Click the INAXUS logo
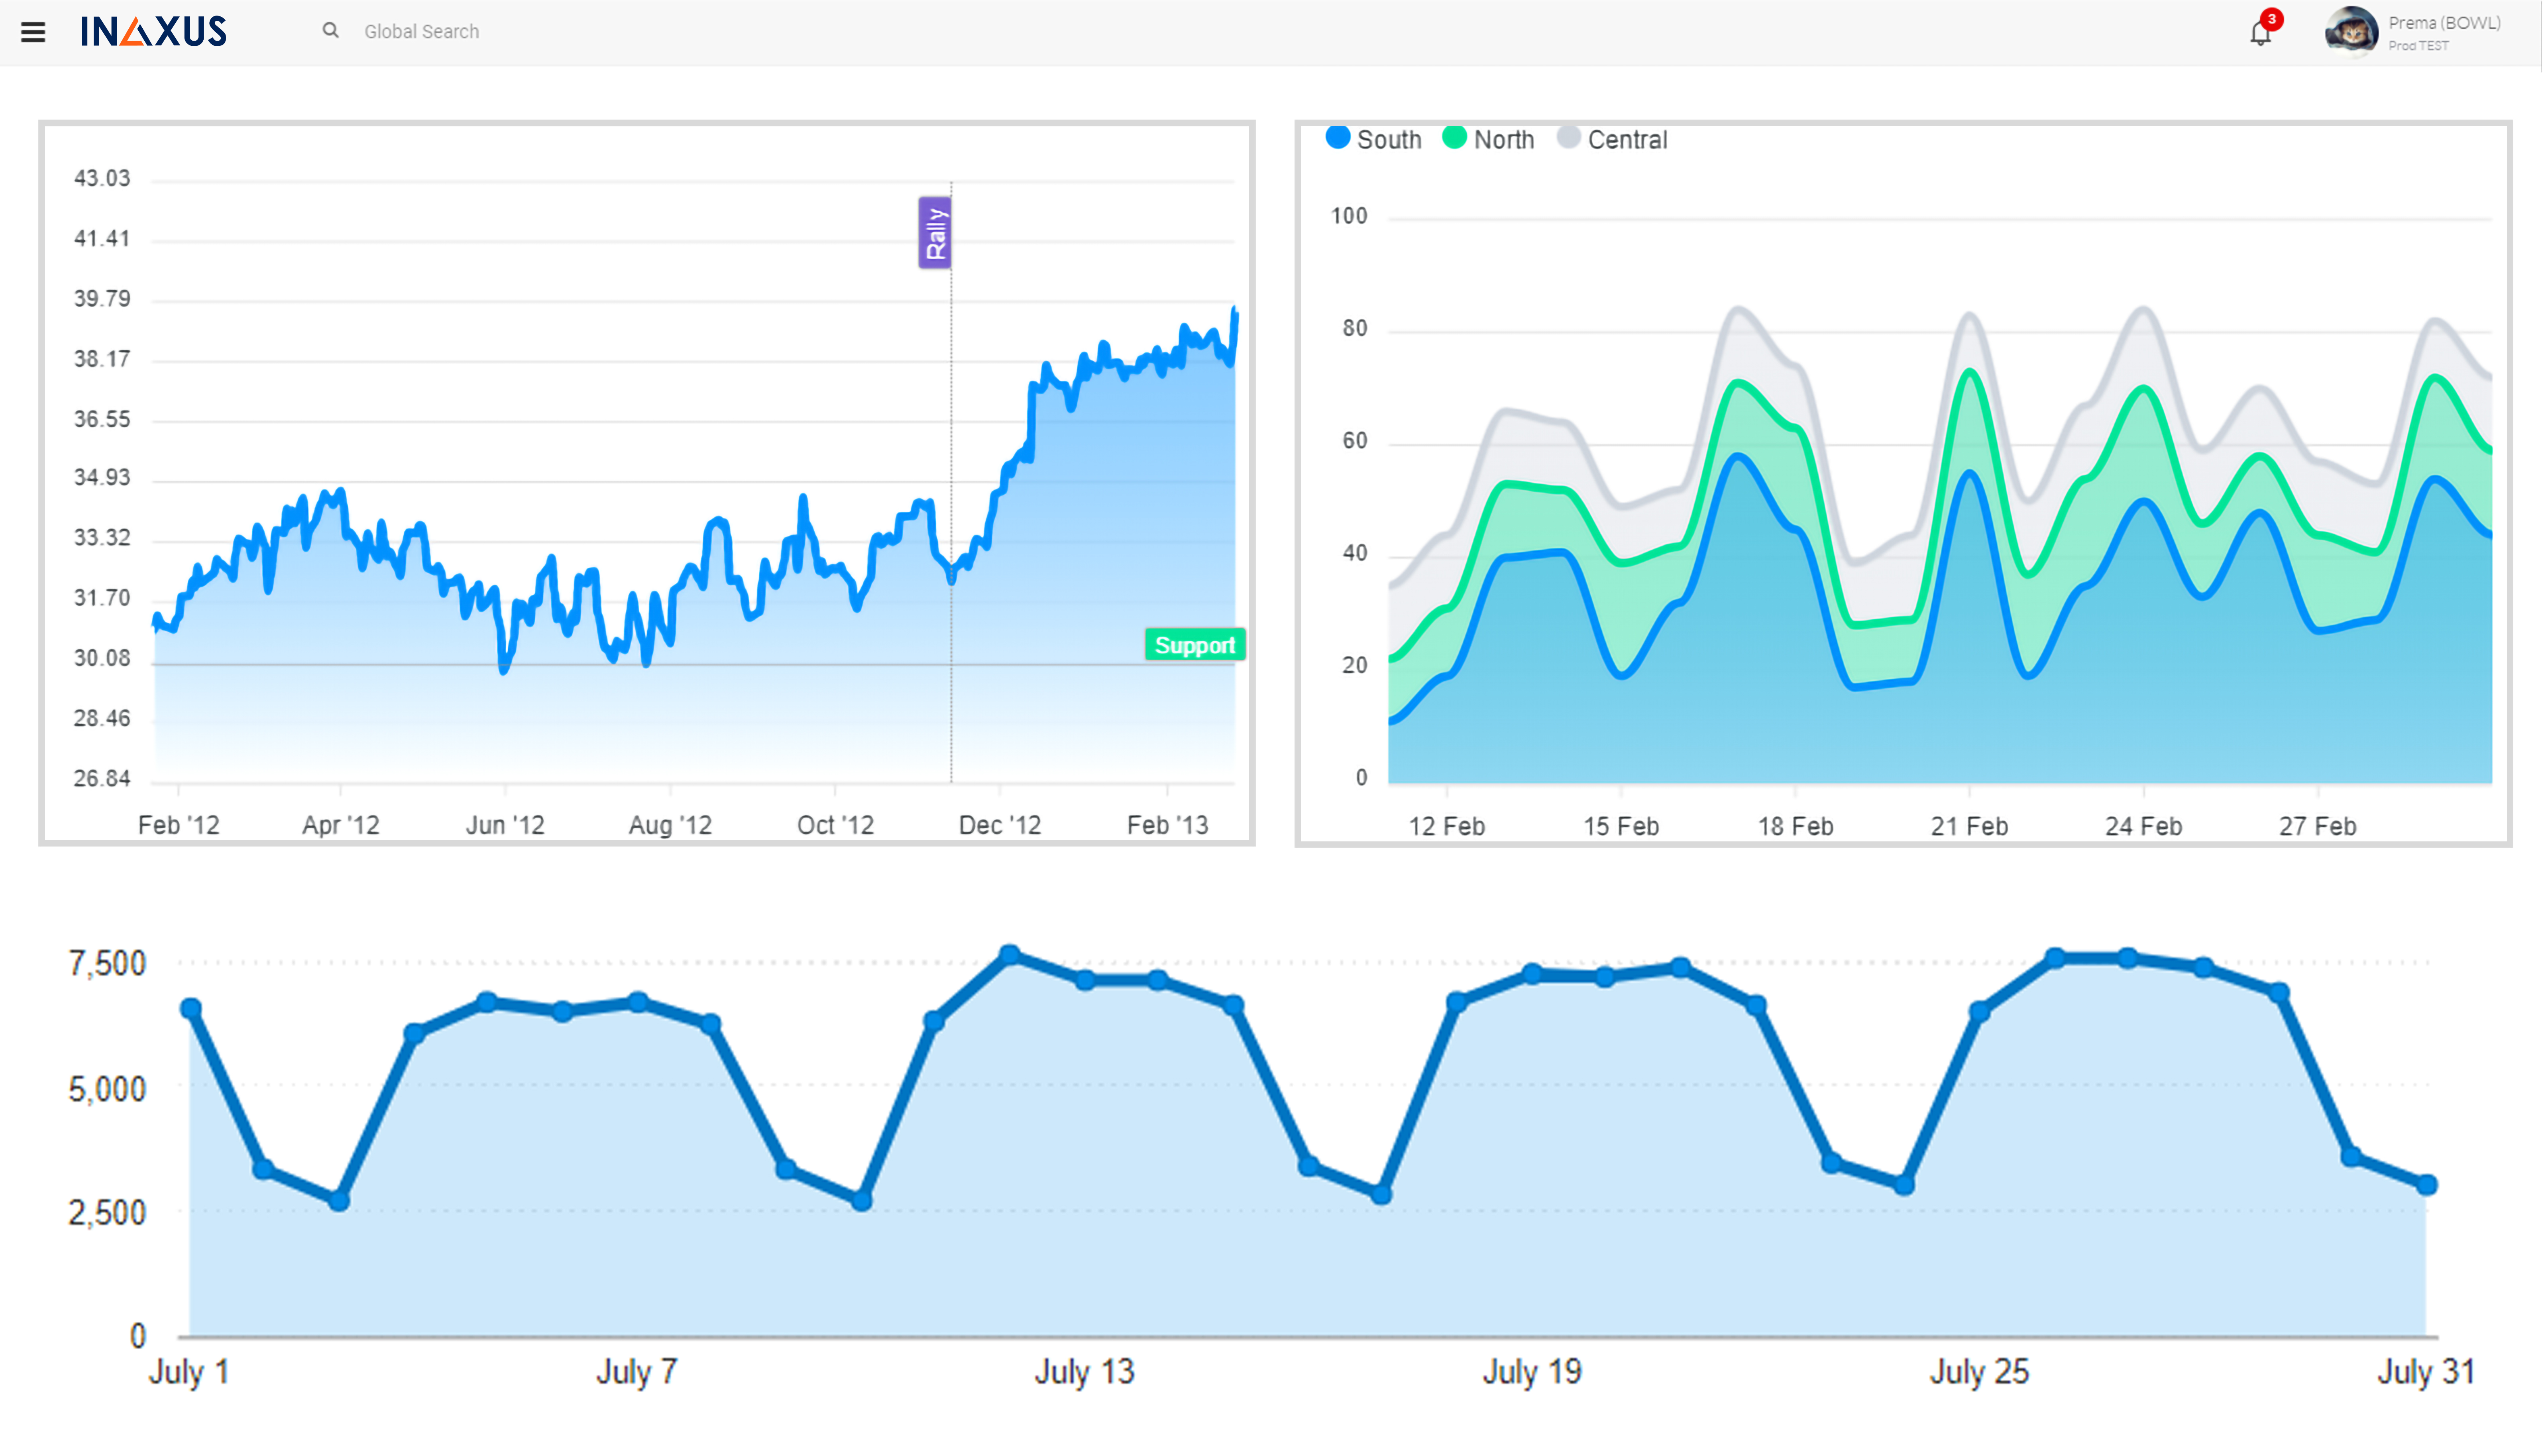Screen dimensions: 2546x1456 153,32
